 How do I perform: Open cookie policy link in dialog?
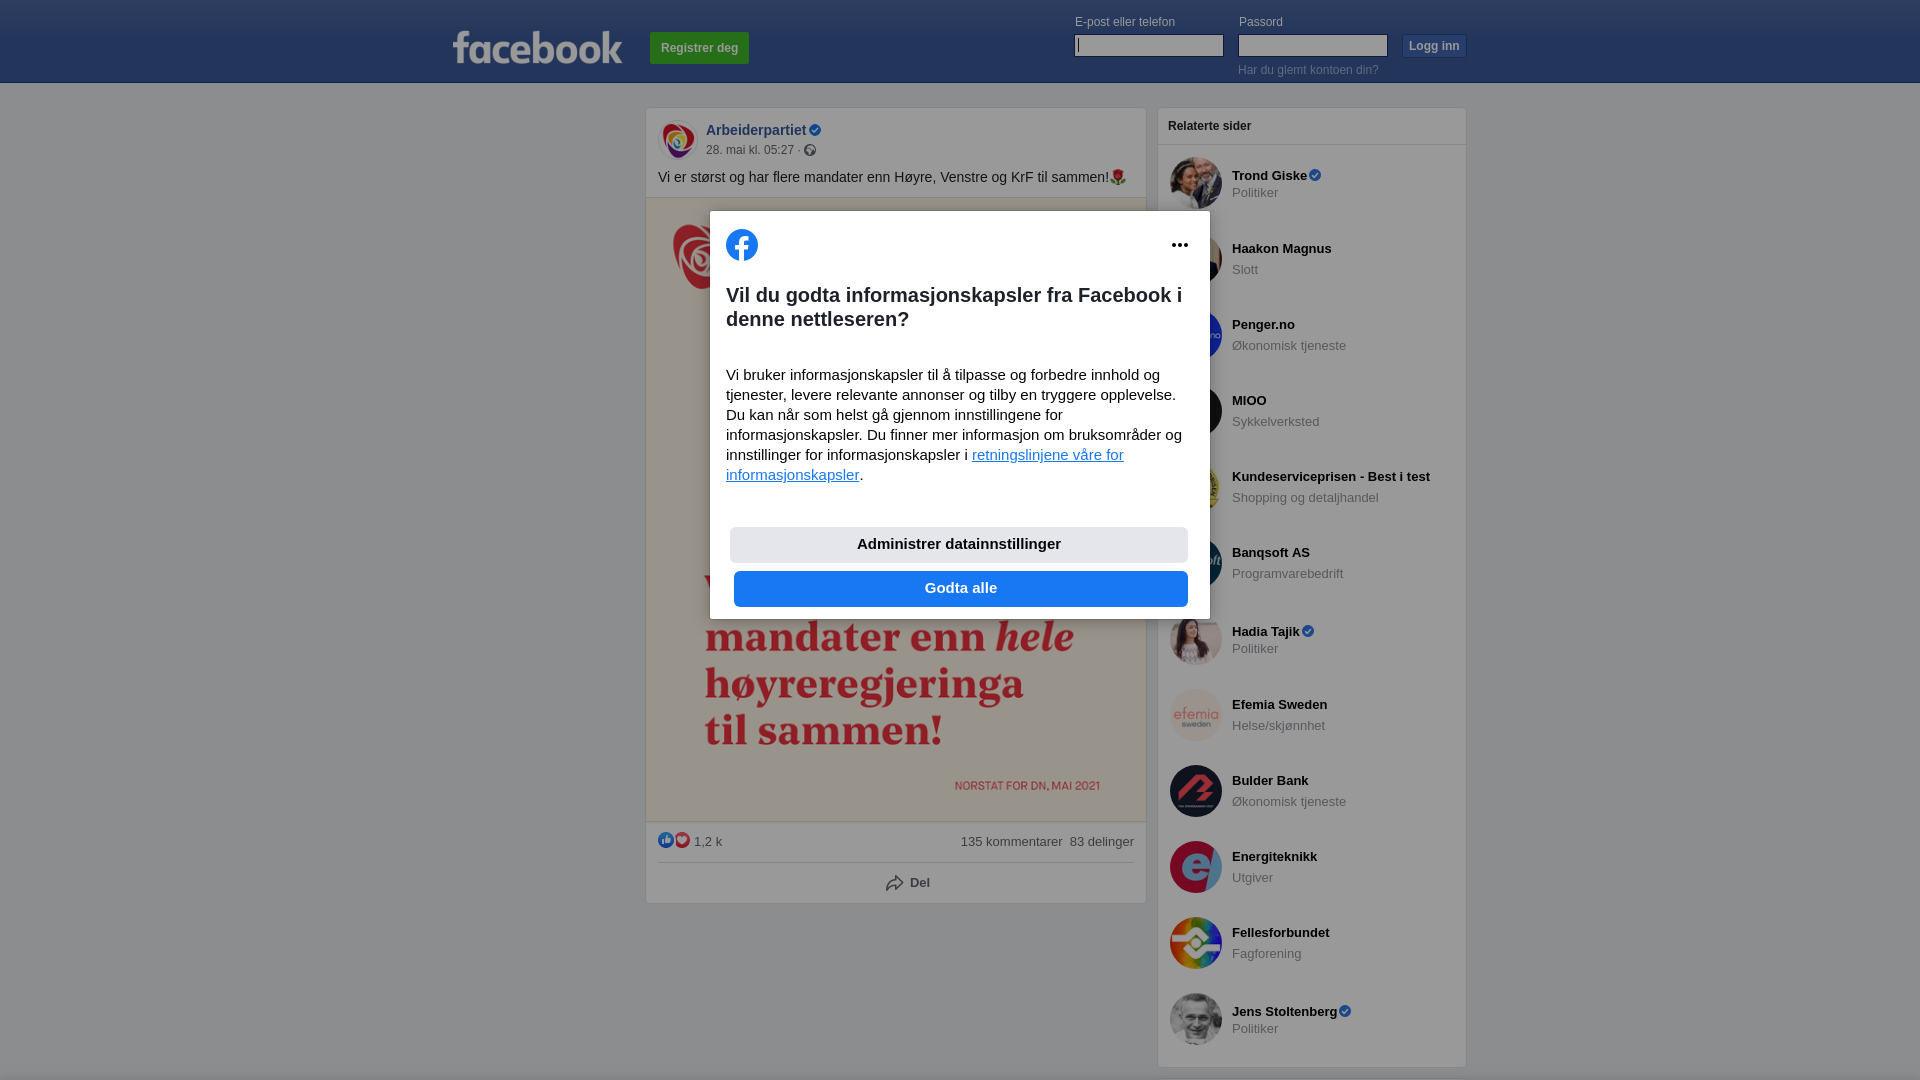[925, 465]
